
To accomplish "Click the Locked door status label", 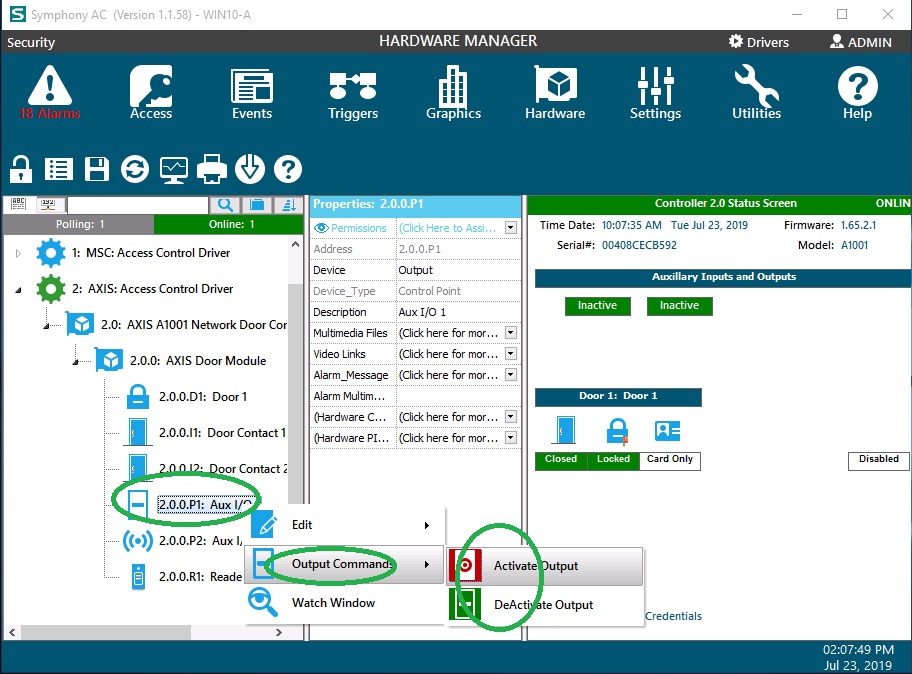I will point(613,460).
